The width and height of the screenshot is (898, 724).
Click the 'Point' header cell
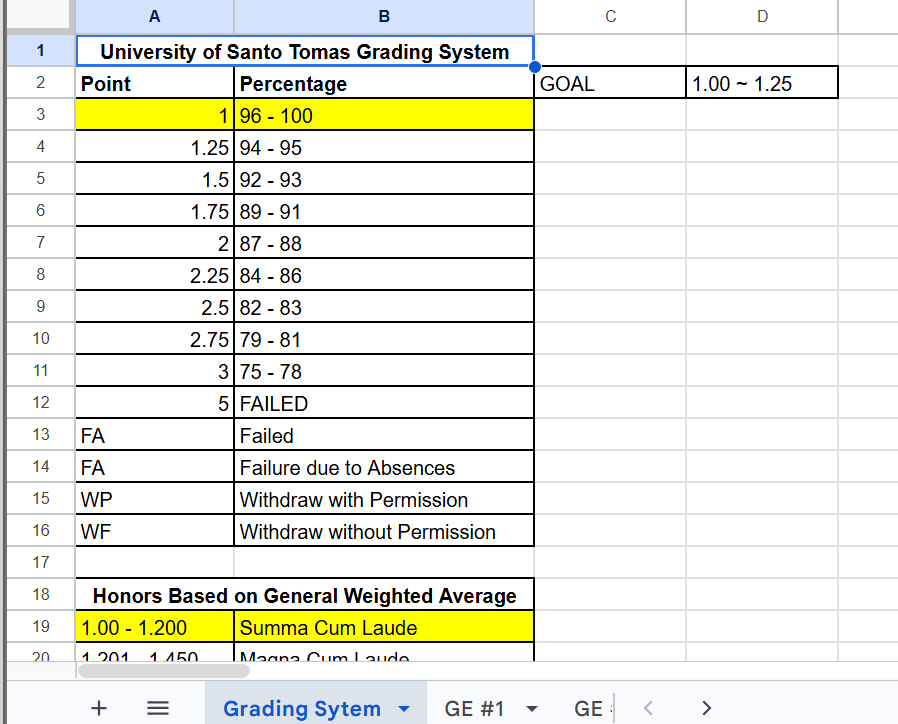coord(155,84)
